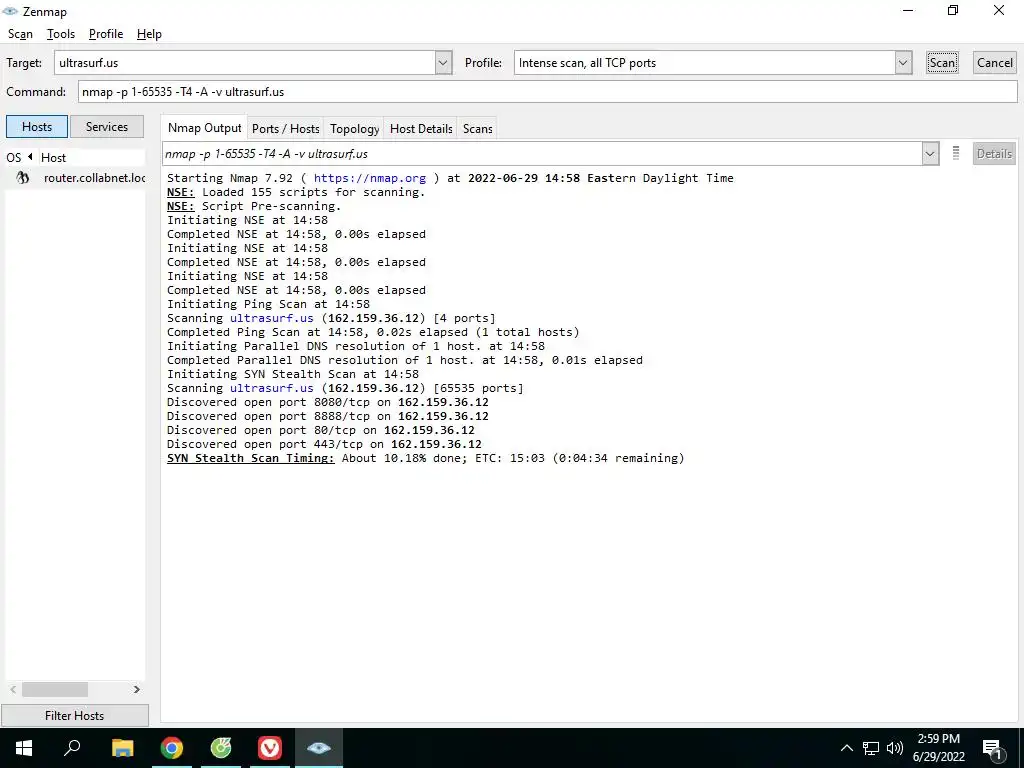
Task: Expand the scan output selector dropdown
Action: point(930,154)
